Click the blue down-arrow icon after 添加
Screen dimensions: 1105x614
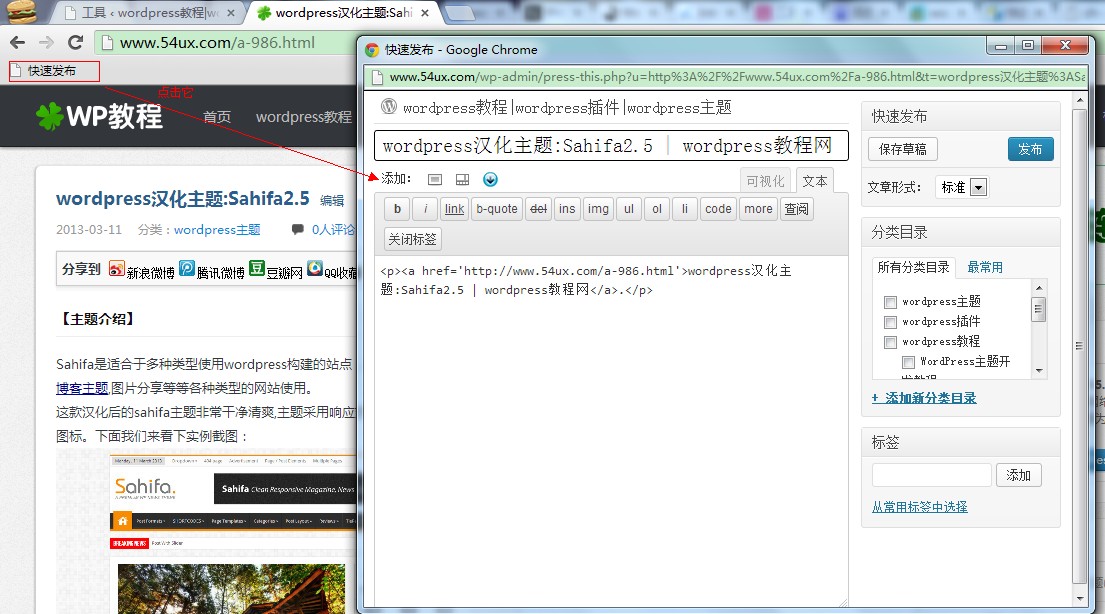pyautogui.click(x=490, y=179)
